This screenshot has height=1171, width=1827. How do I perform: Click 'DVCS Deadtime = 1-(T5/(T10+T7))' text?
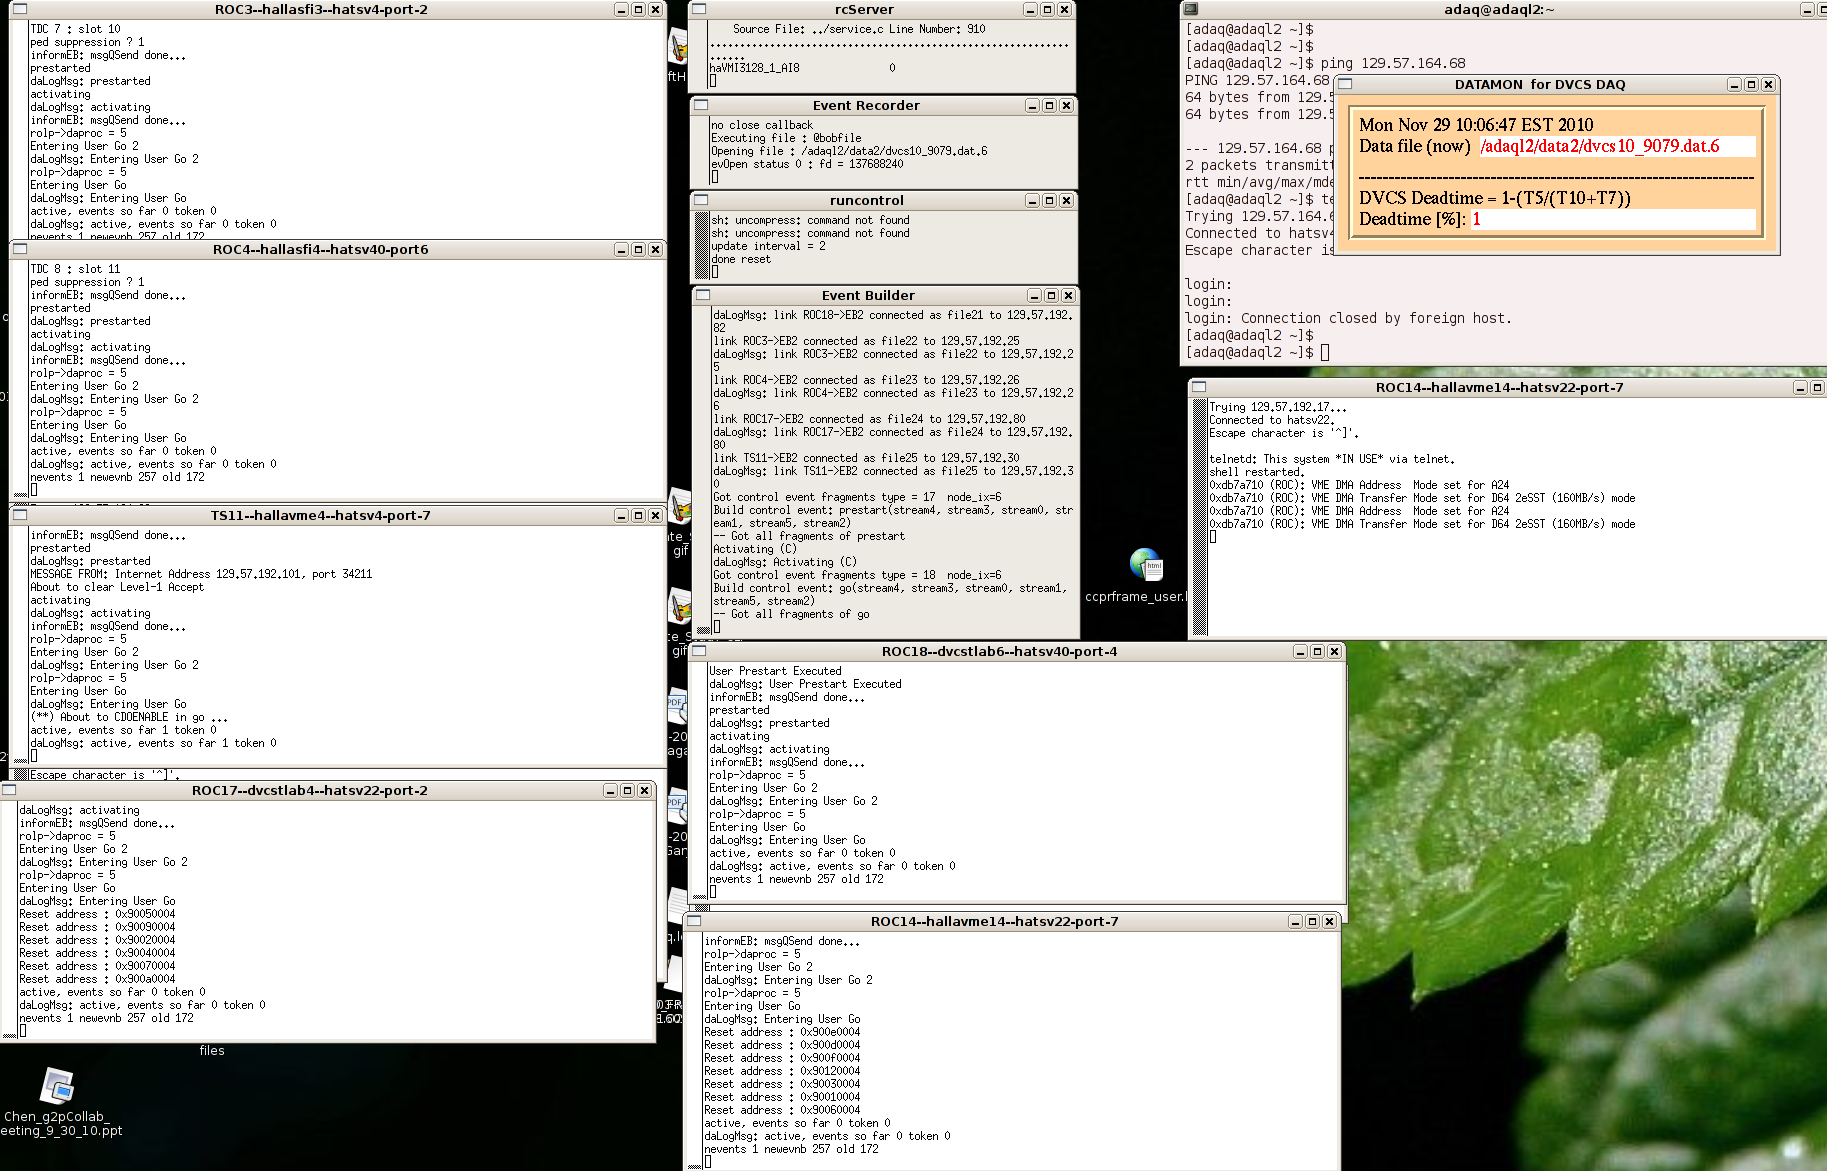coord(1495,198)
